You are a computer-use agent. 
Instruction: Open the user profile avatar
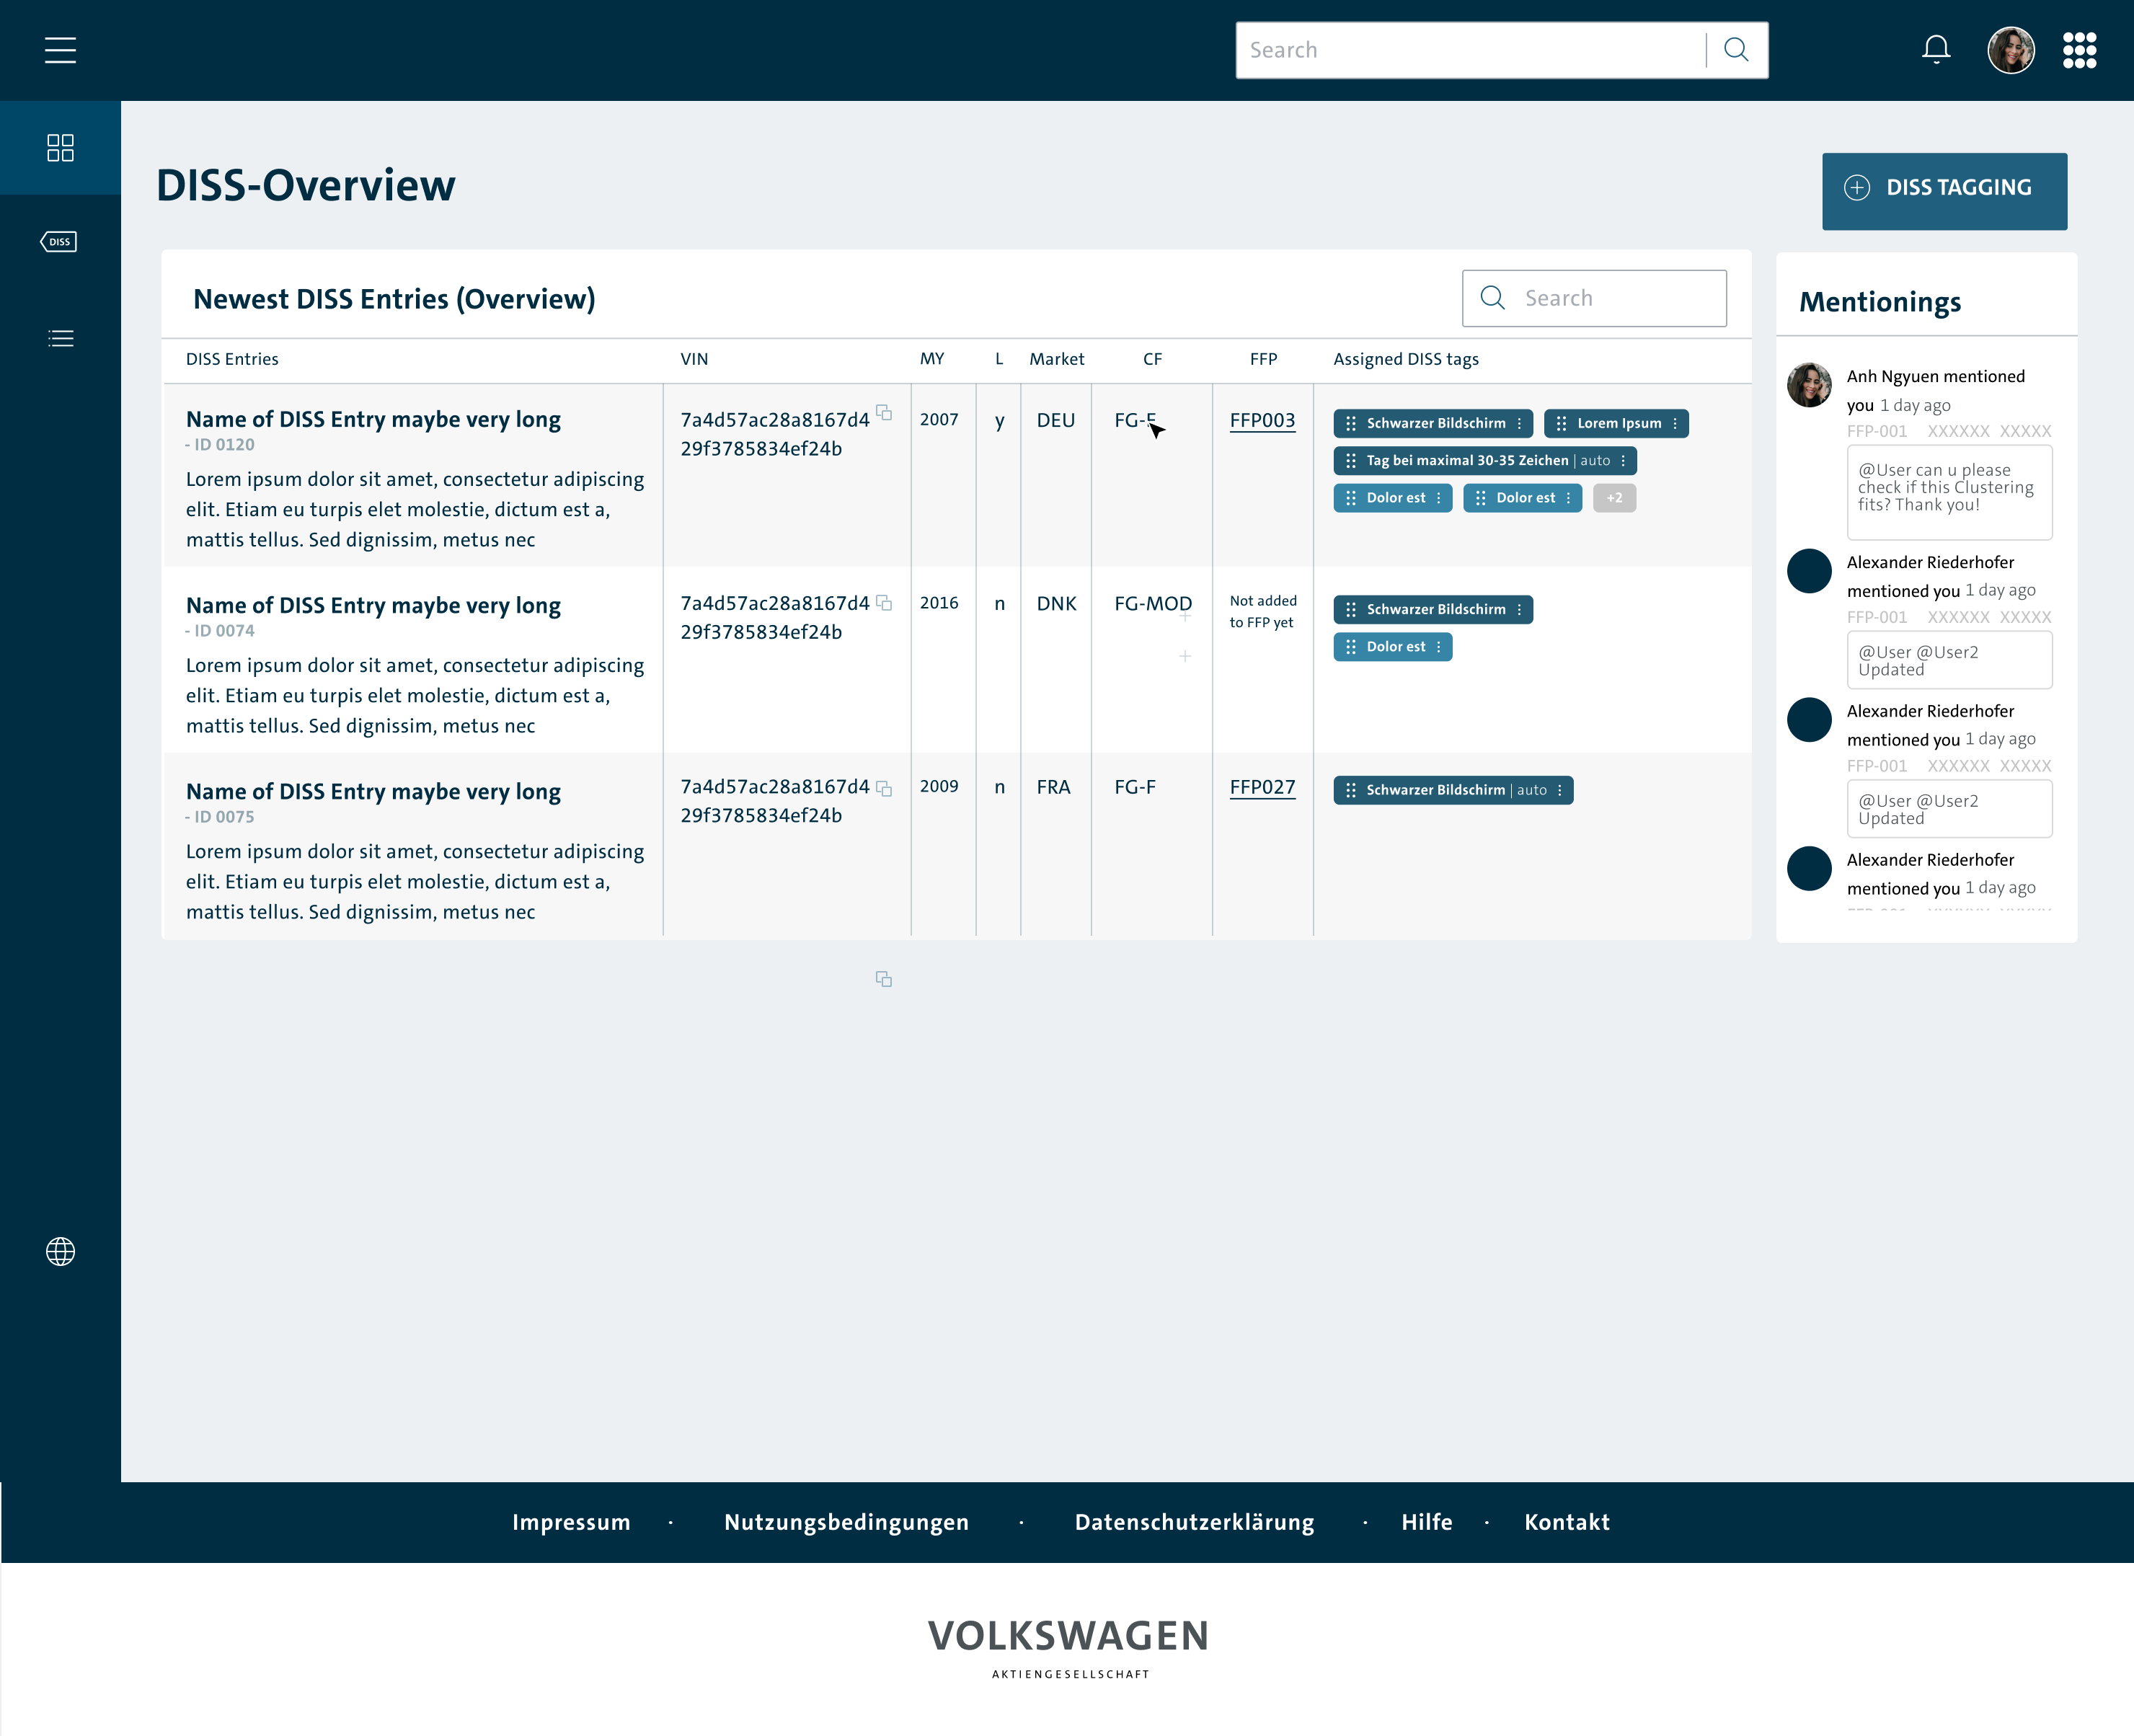pos(2010,50)
